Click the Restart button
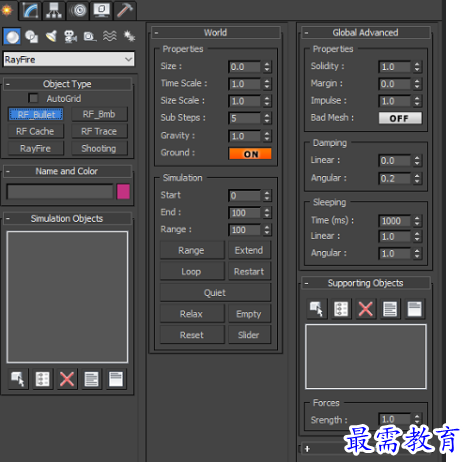The image size is (468, 471). tap(249, 272)
